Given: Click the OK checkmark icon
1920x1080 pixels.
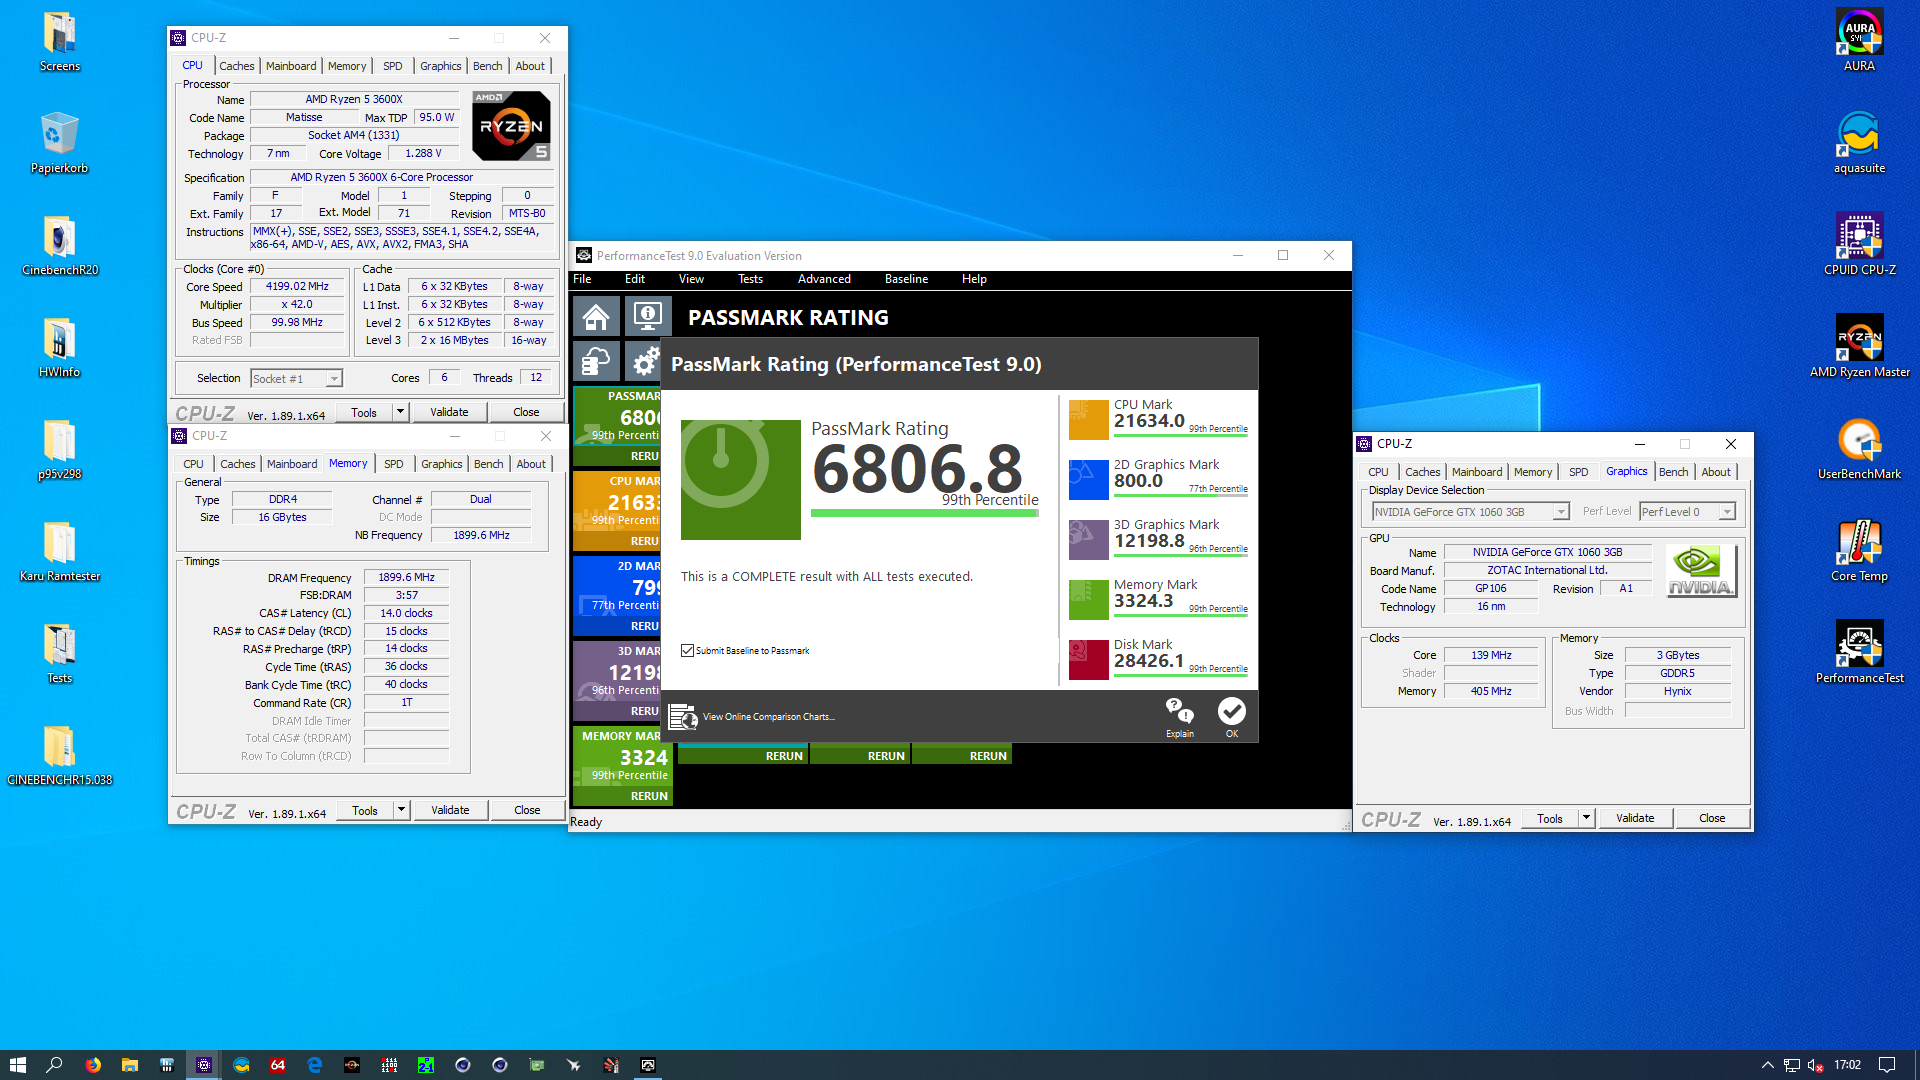Looking at the screenshot, I should coord(1231,712).
